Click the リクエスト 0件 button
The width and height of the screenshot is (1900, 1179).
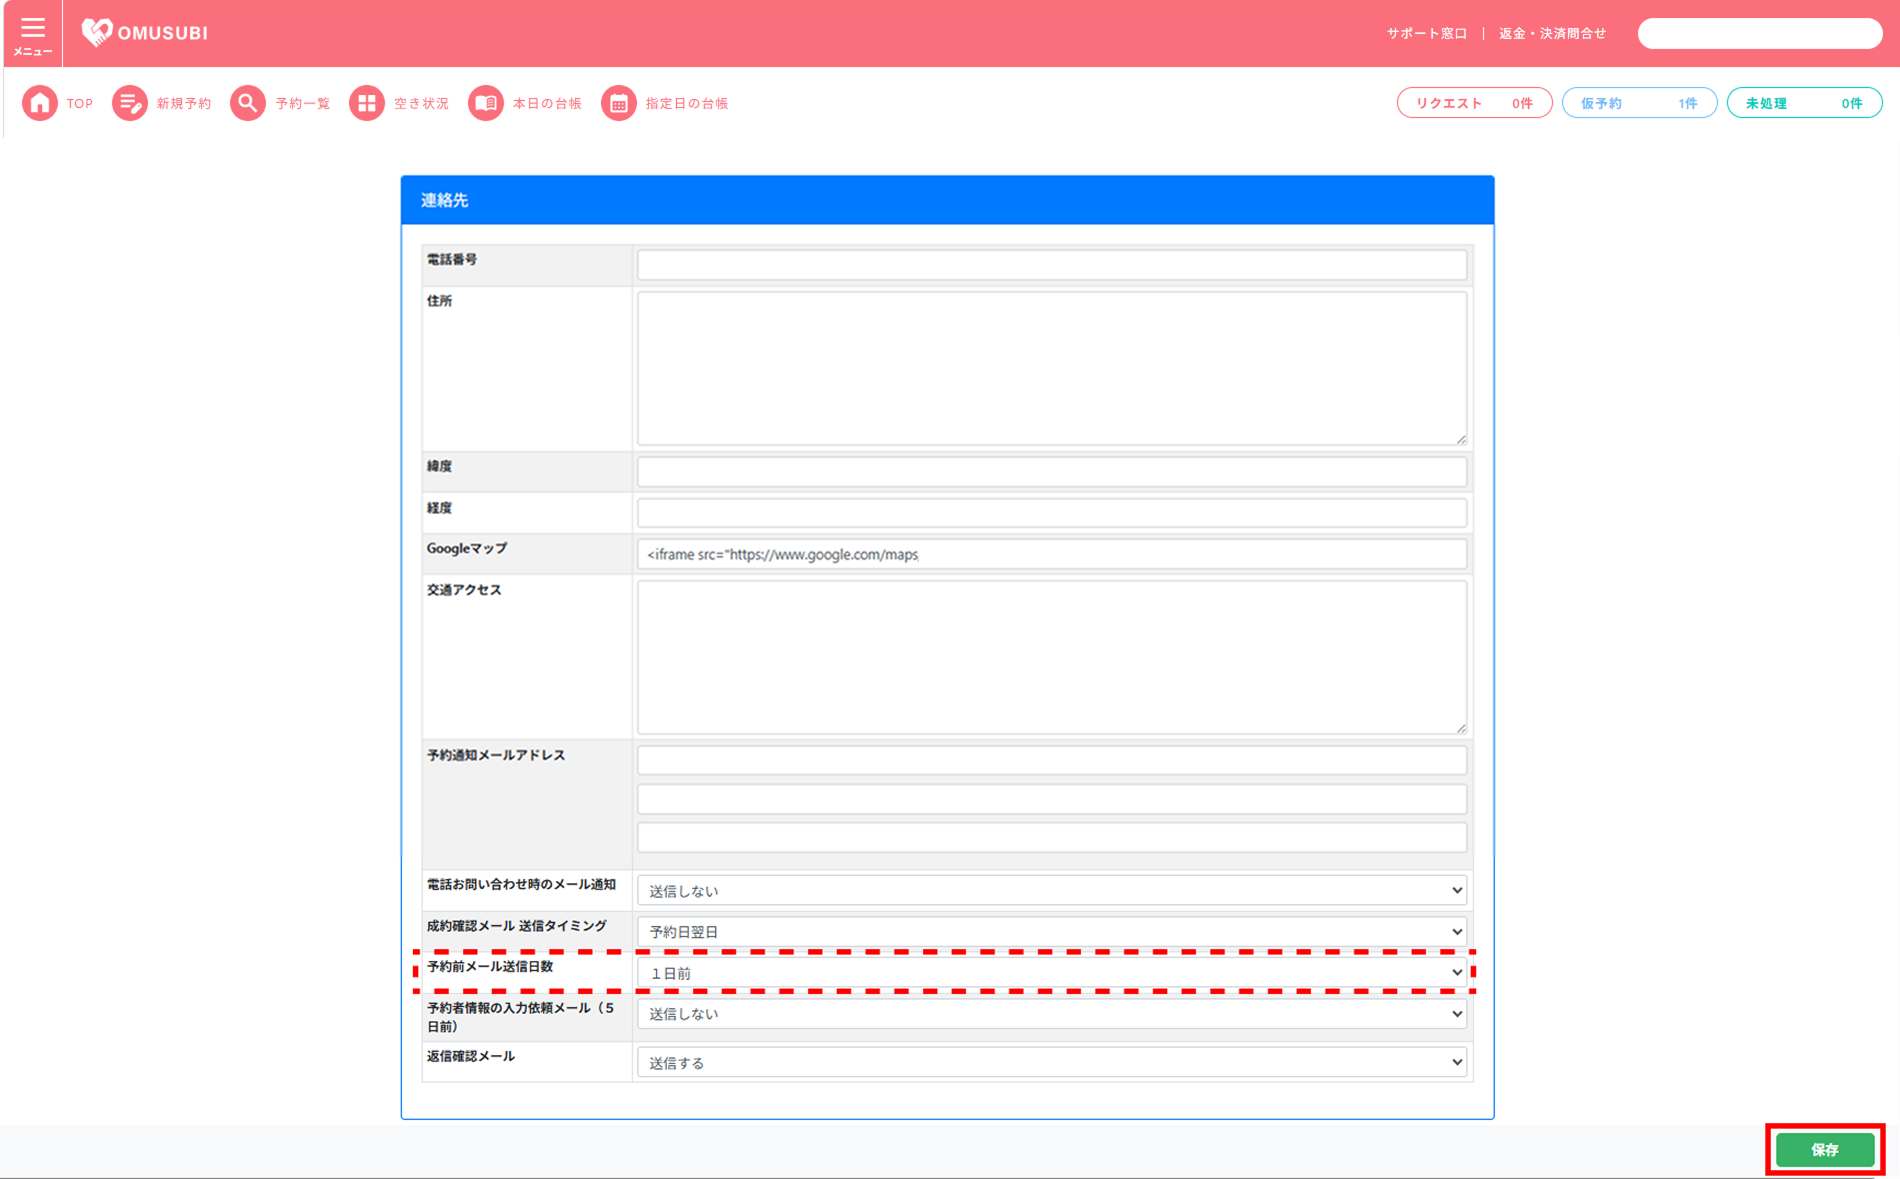tap(1474, 103)
